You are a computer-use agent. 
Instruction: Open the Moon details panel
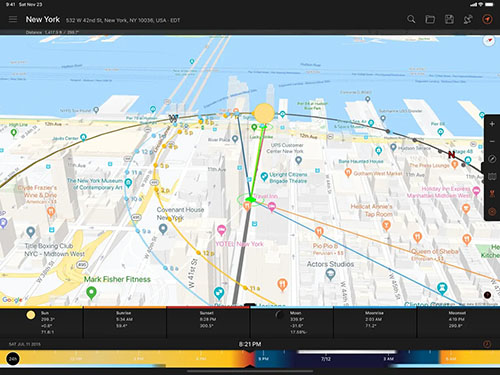[291, 322]
